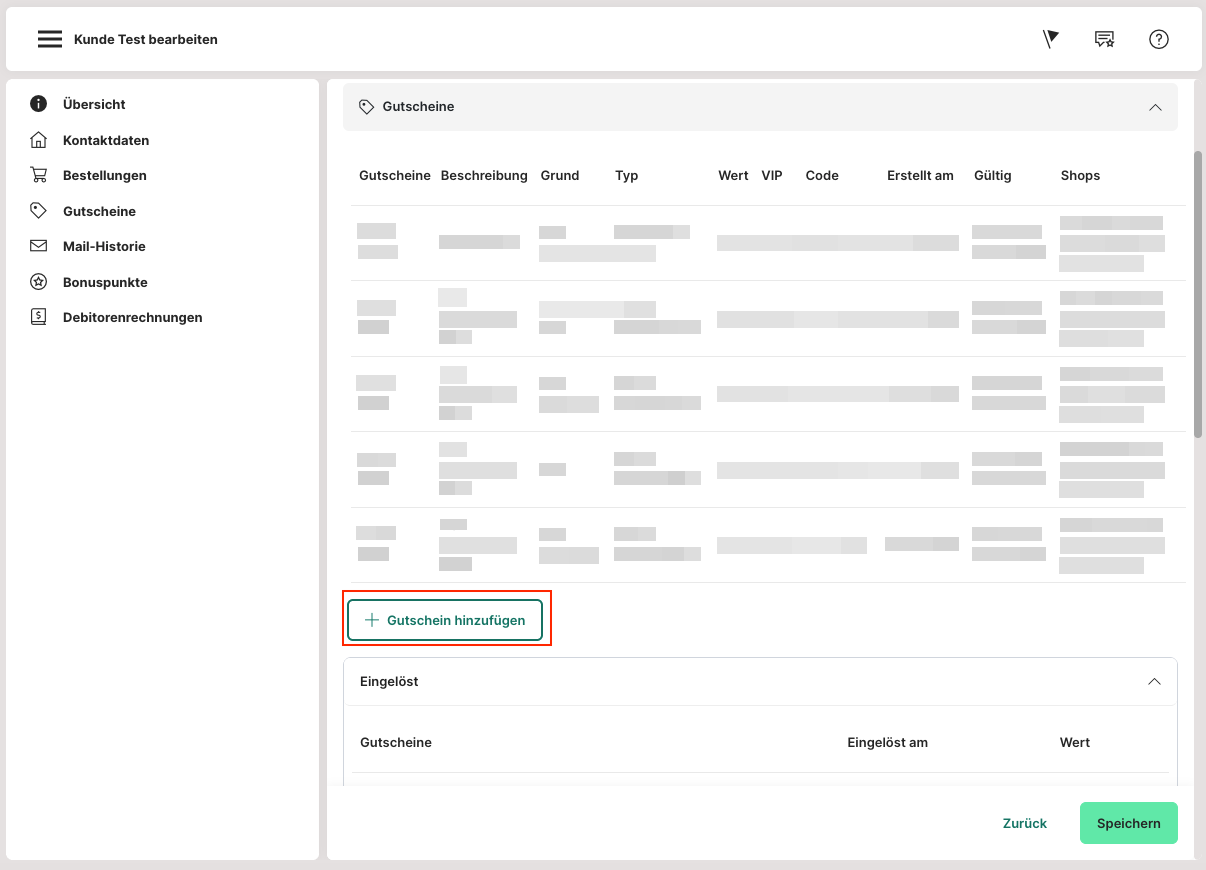1206x870 pixels.
Task: Go to Gutscheine in sidebar
Action: 99,211
